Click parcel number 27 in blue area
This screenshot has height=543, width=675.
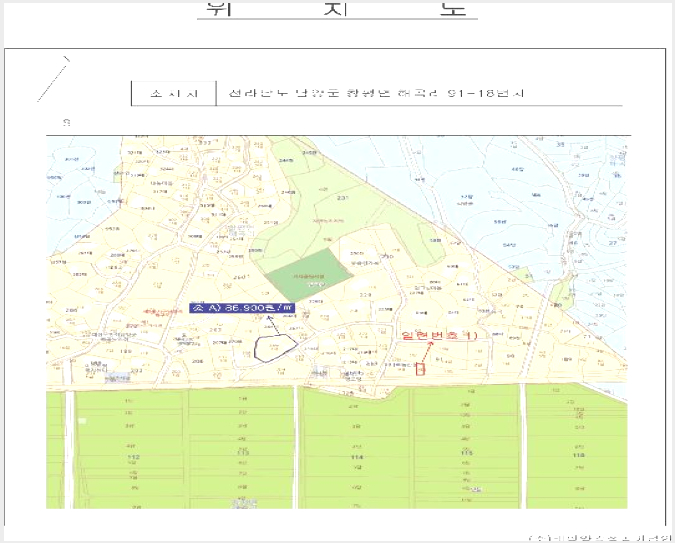613,243
